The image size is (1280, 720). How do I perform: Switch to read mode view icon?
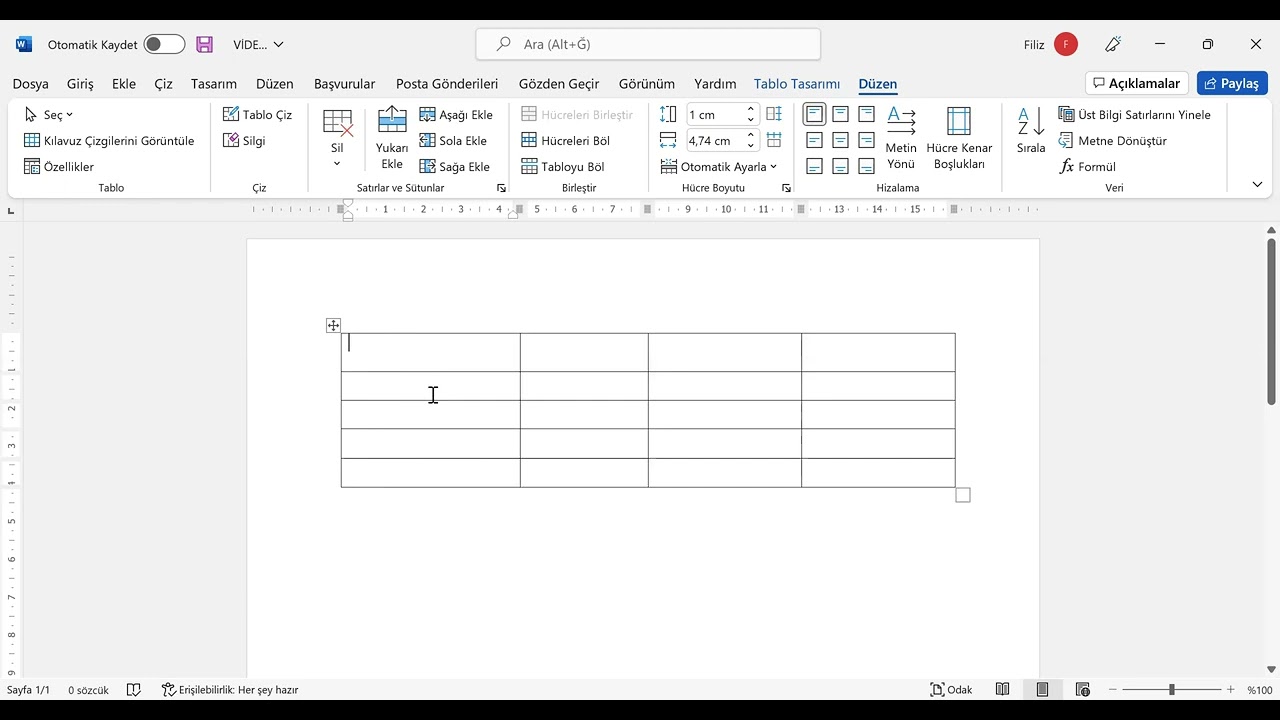coord(1003,690)
